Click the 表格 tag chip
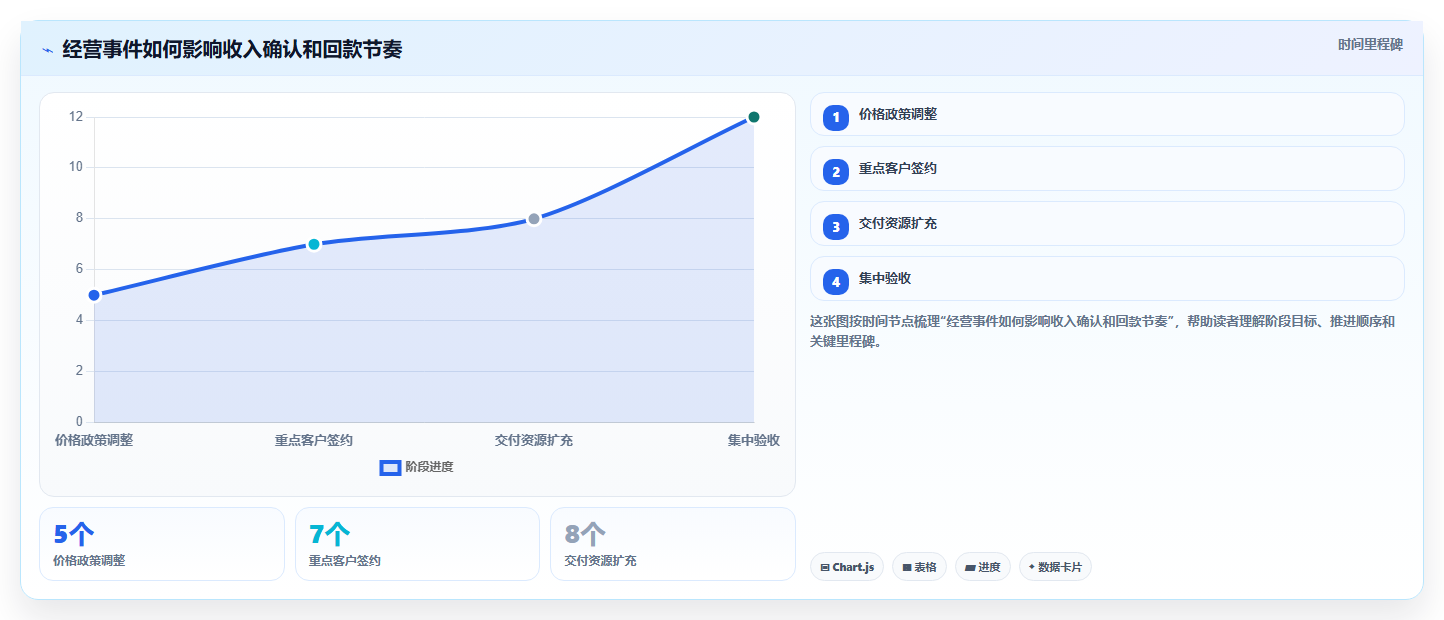1444x620 pixels. click(x=919, y=567)
